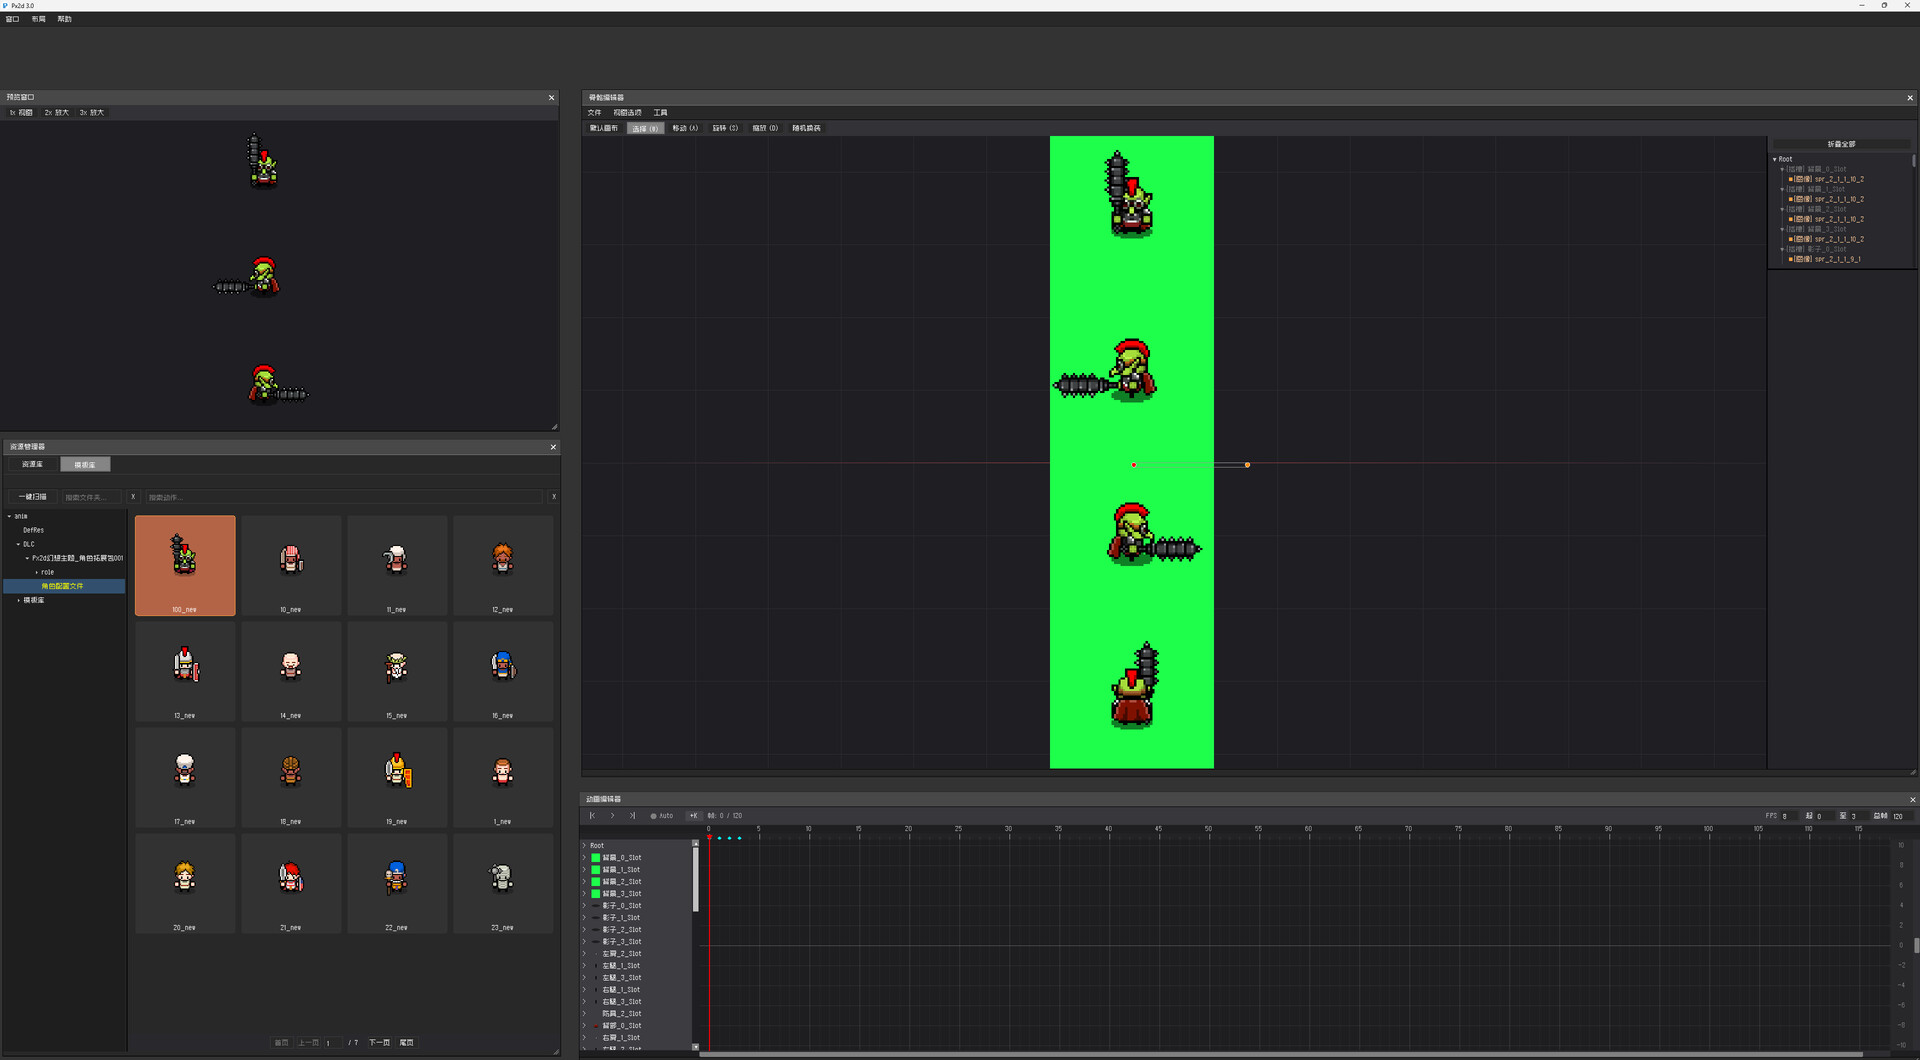The image size is (1920, 1060).
Task: Switch to the 资源库 tab
Action: click(x=33, y=465)
